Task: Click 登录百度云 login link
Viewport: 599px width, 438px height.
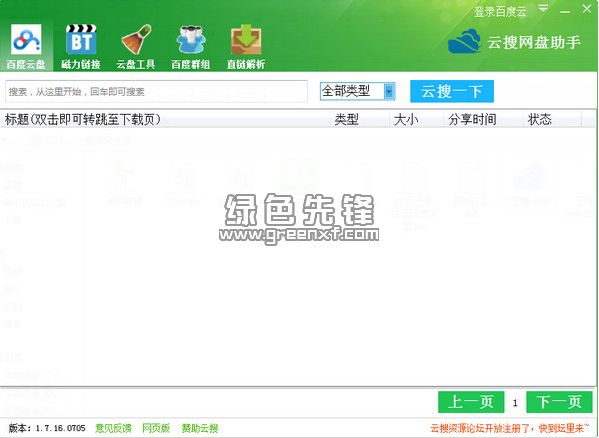Action: tap(500, 11)
